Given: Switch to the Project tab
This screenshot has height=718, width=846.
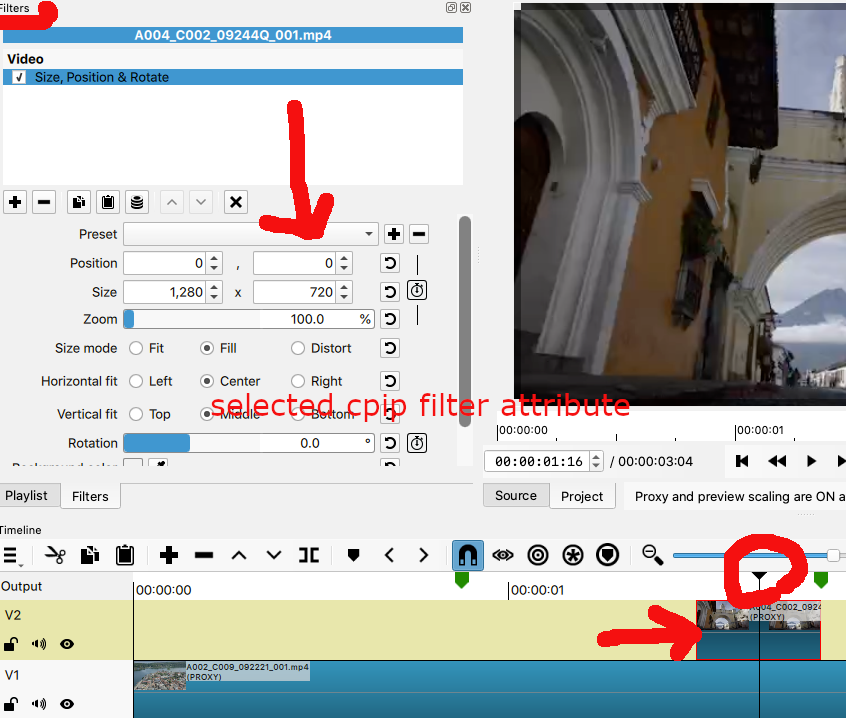Looking at the screenshot, I should click(x=582, y=496).
